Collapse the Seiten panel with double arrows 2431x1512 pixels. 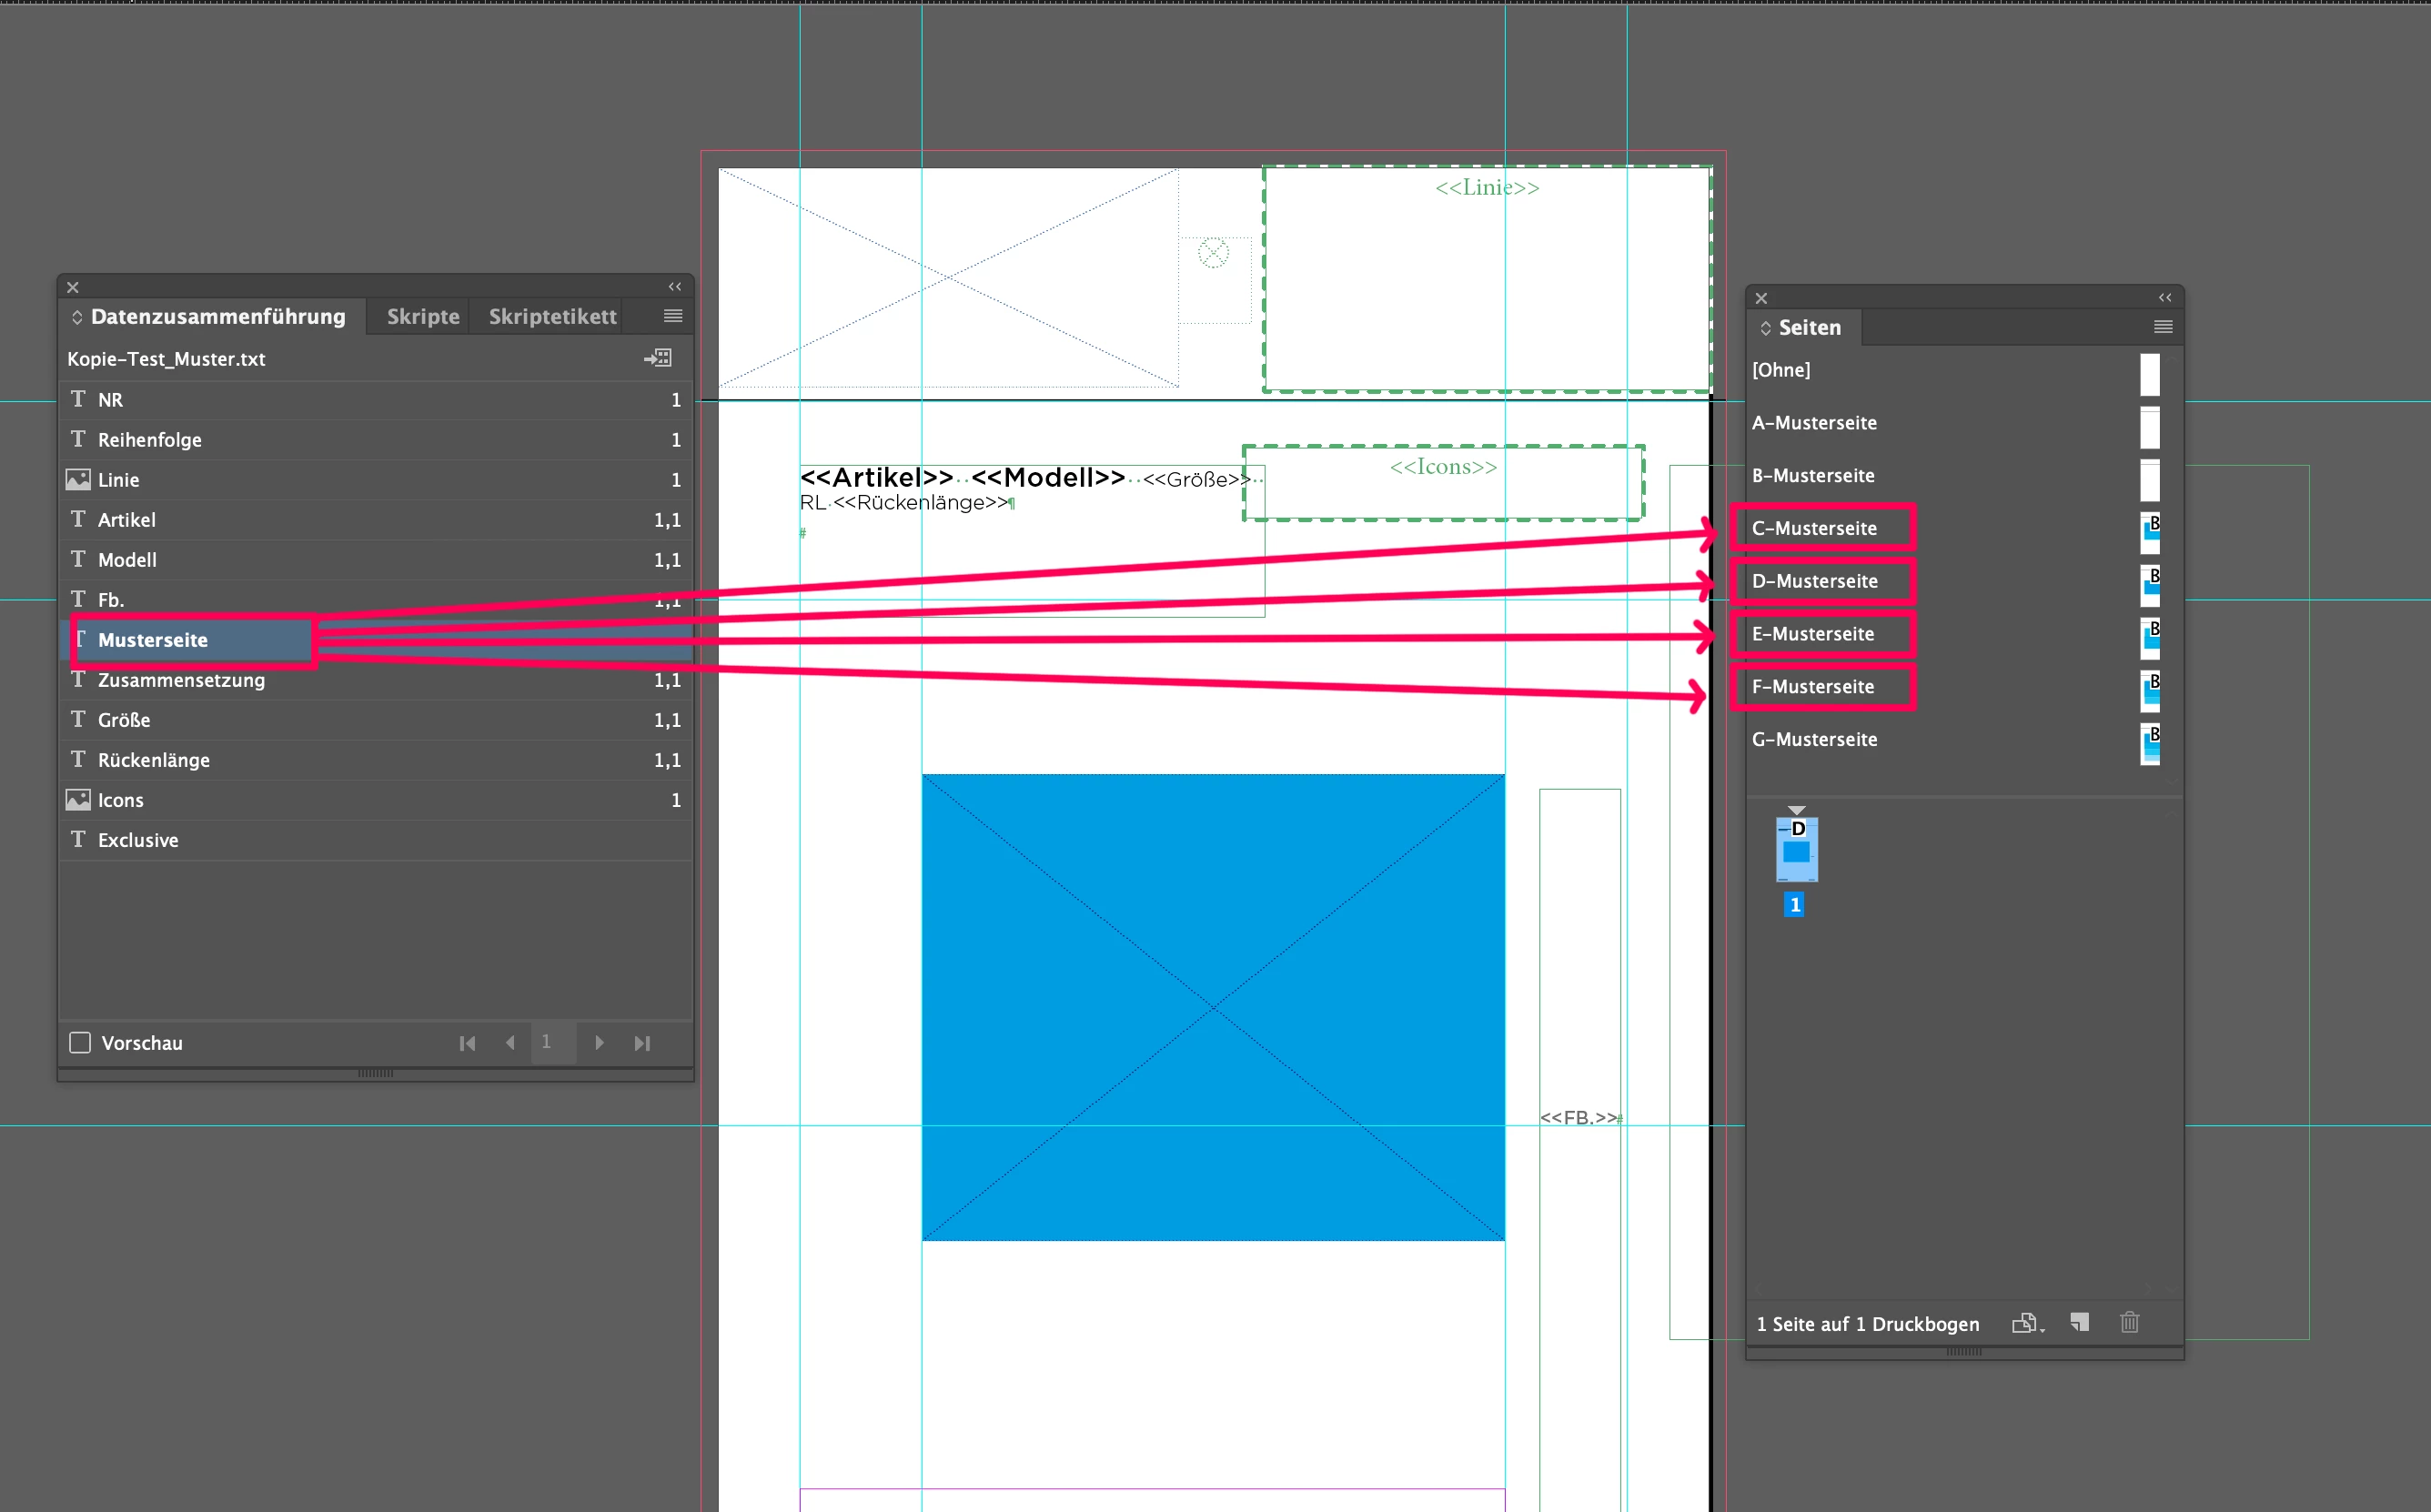(x=2165, y=298)
